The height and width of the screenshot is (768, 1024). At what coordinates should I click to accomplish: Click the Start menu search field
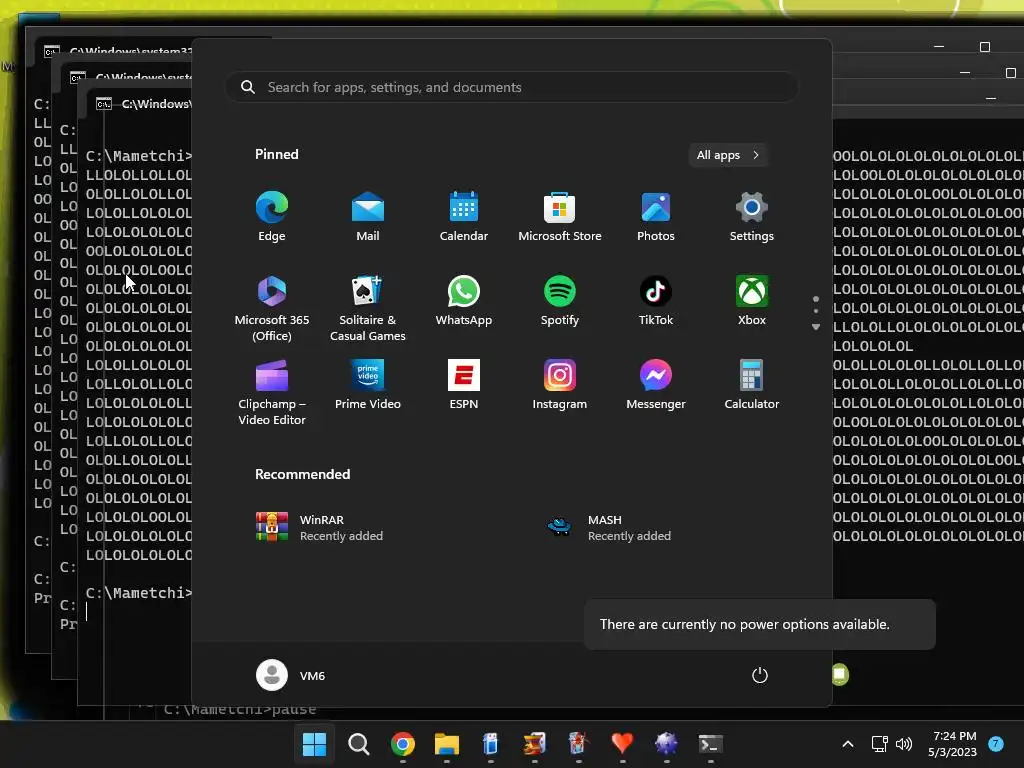[x=512, y=87]
